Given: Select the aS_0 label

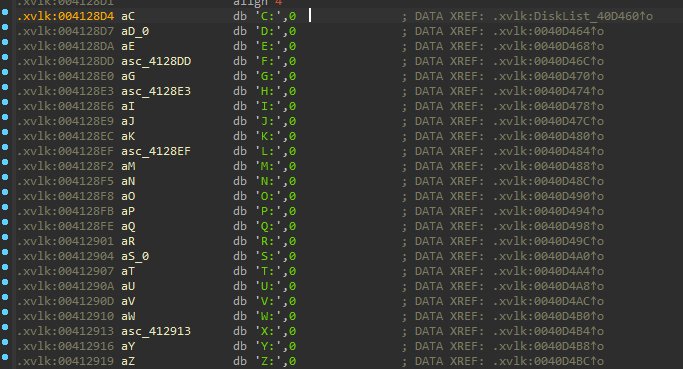Looking at the screenshot, I should coord(135,256).
